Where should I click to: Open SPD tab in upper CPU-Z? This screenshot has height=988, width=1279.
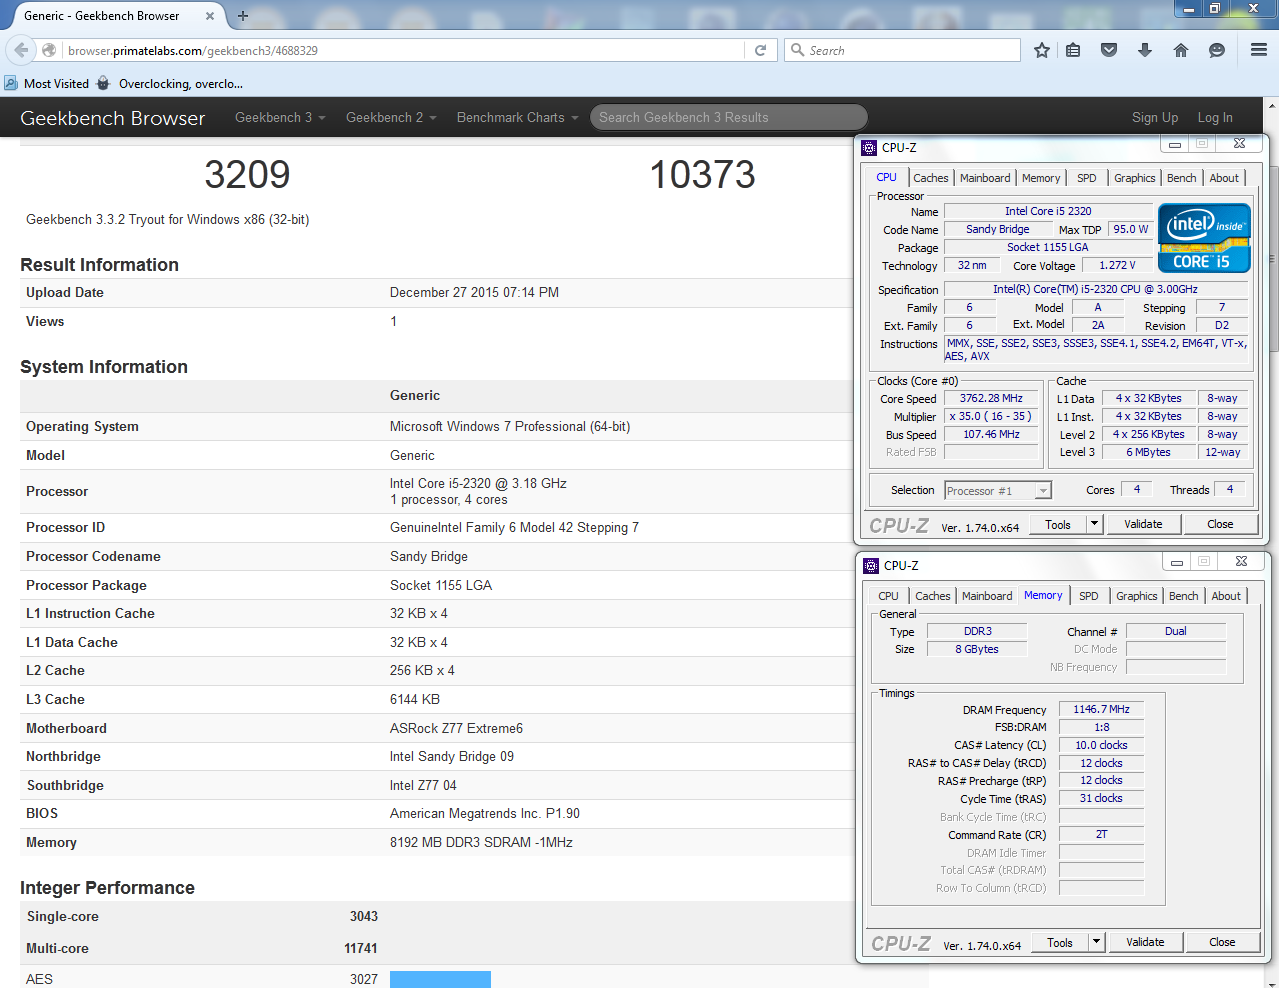click(x=1087, y=178)
